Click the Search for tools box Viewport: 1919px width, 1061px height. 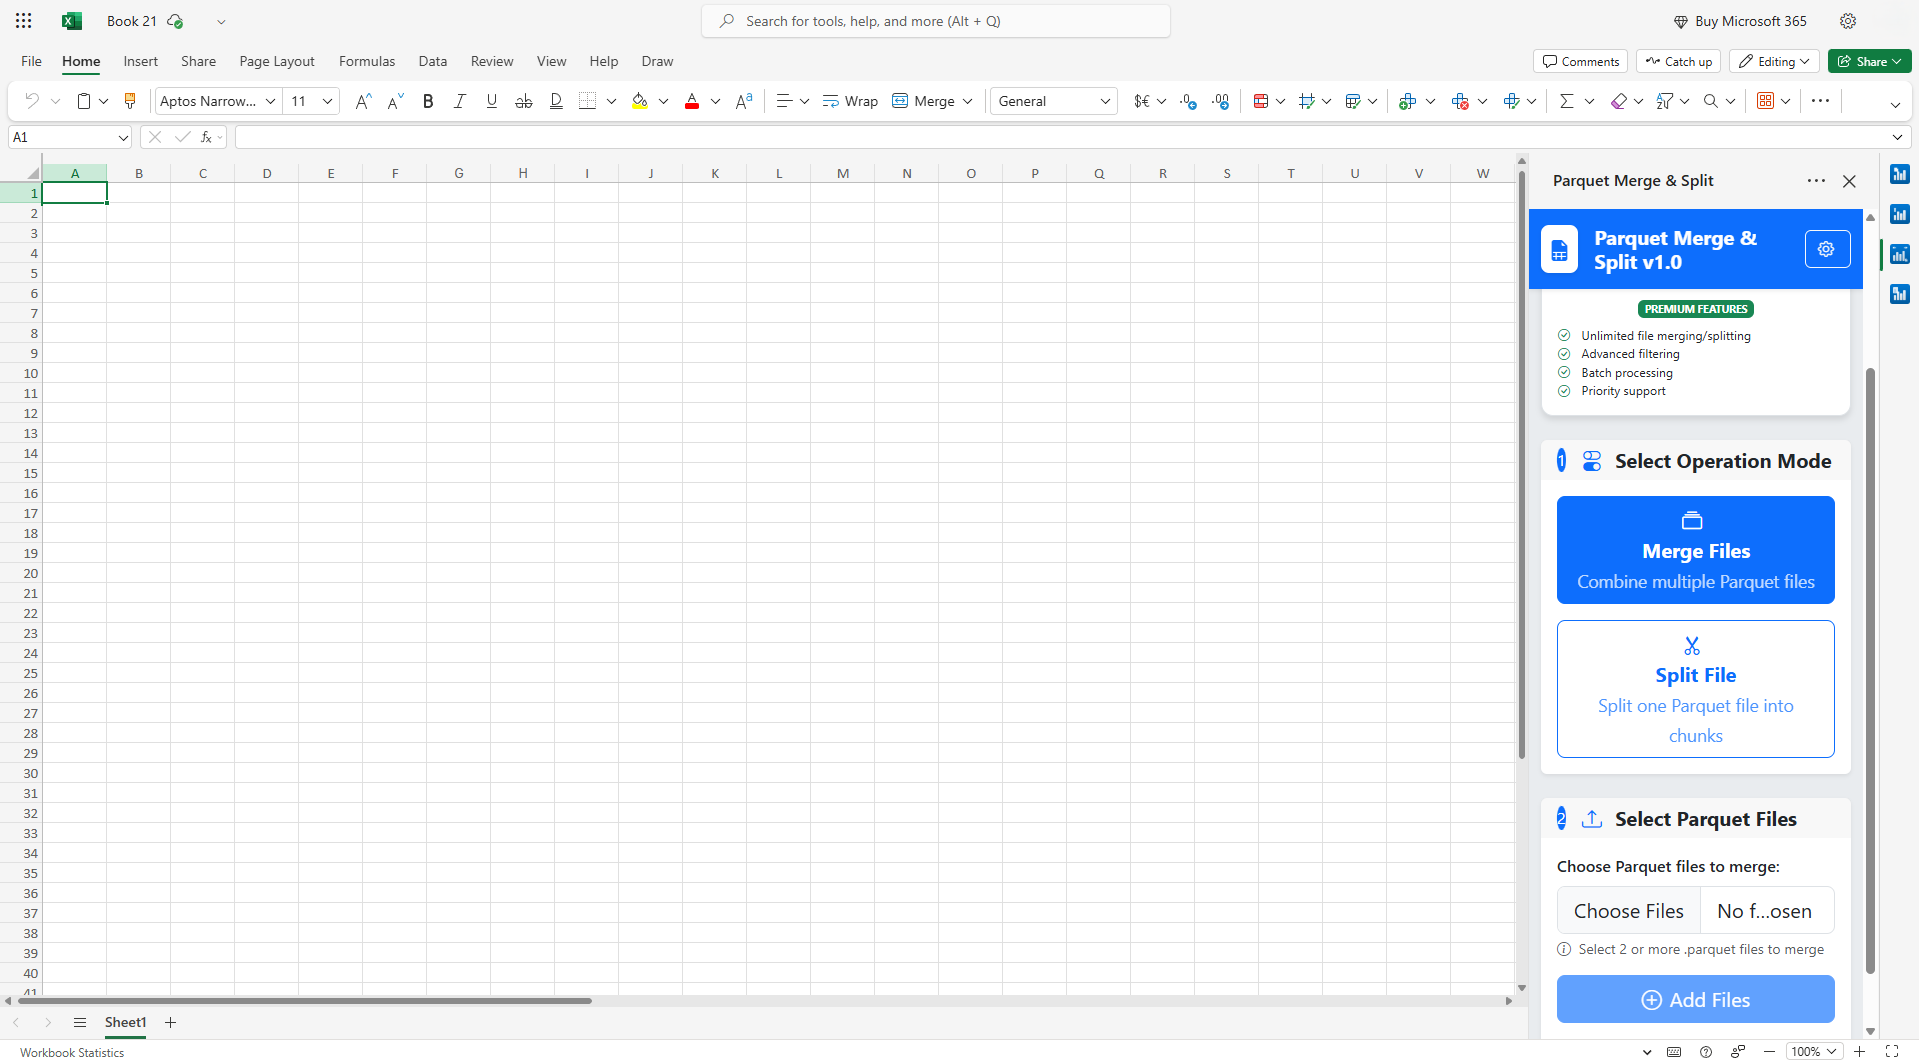click(x=936, y=21)
